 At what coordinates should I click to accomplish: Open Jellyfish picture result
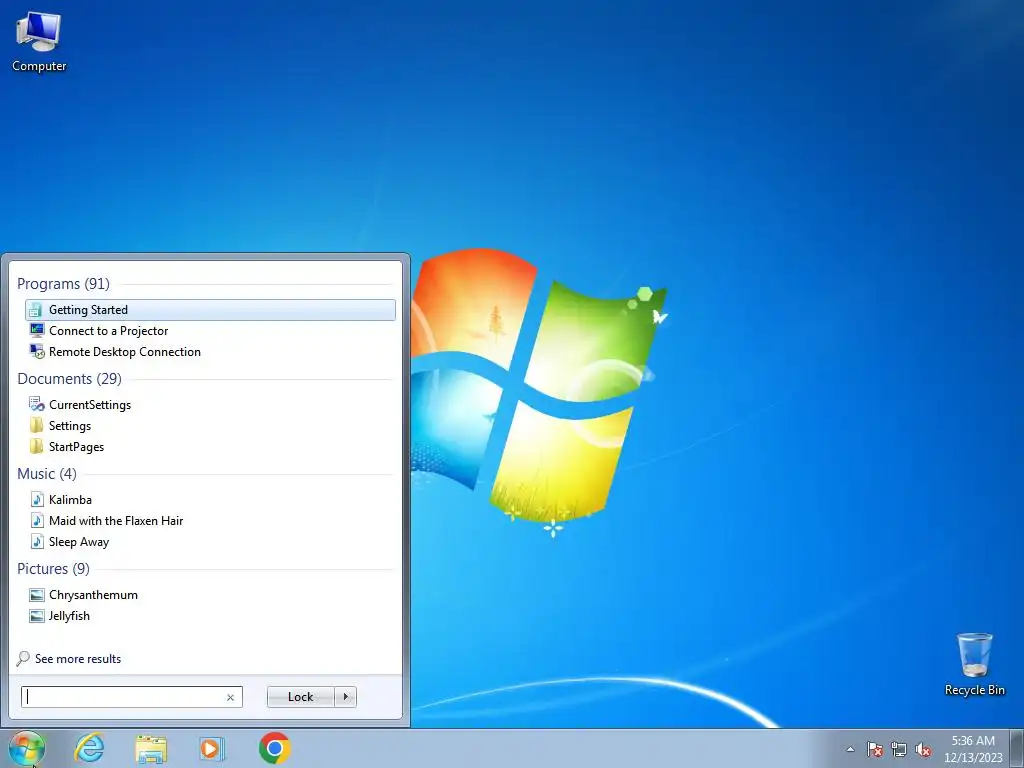point(210,616)
